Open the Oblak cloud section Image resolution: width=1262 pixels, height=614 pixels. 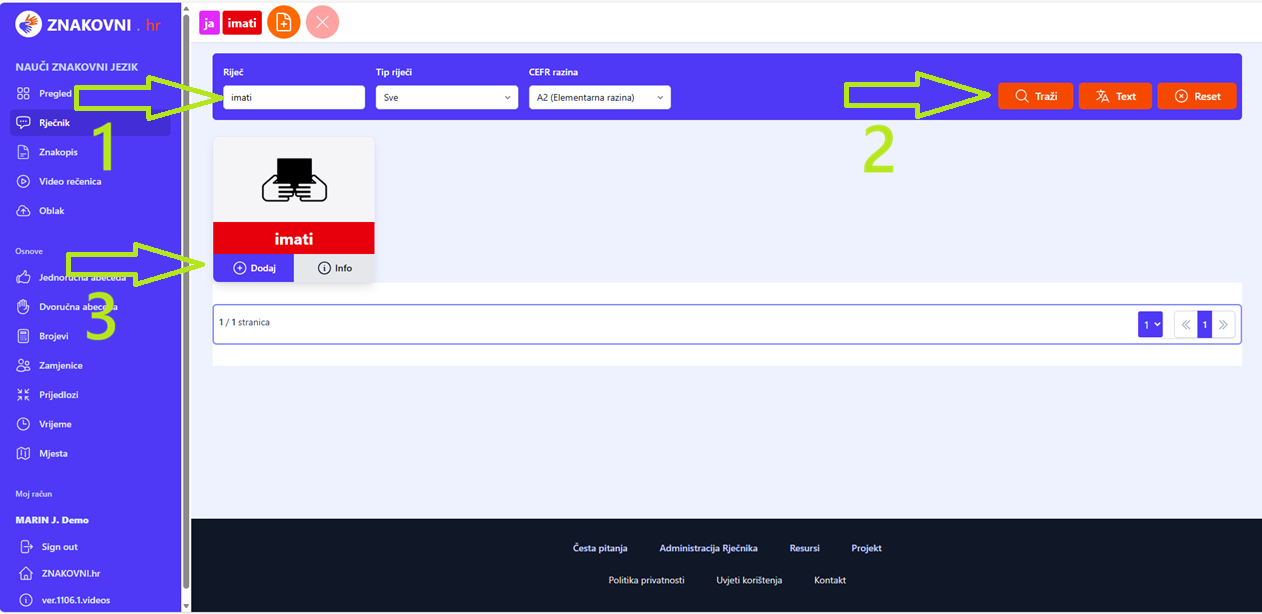click(51, 211)
